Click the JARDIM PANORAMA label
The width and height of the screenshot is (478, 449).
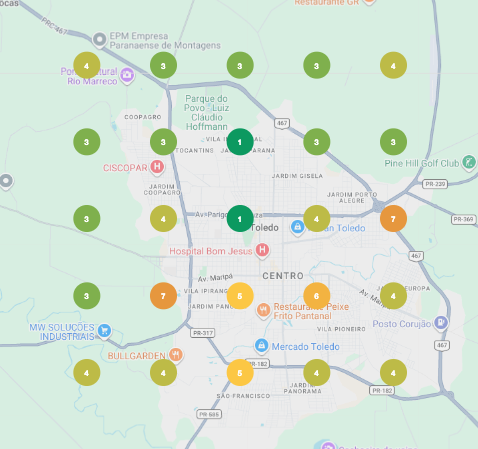[303, 388]
